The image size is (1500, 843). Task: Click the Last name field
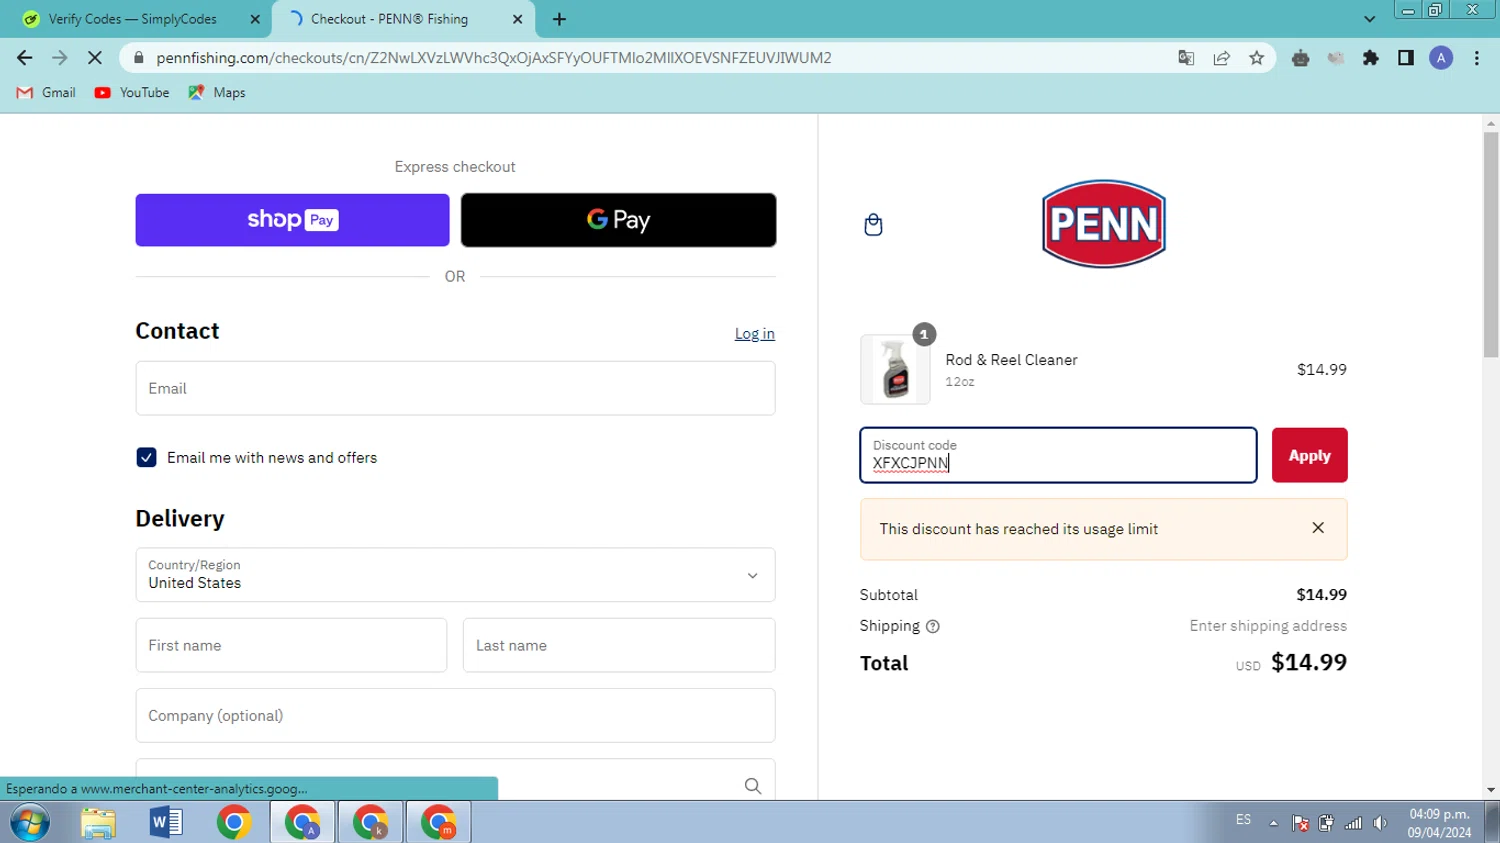(x=619, y=645)
